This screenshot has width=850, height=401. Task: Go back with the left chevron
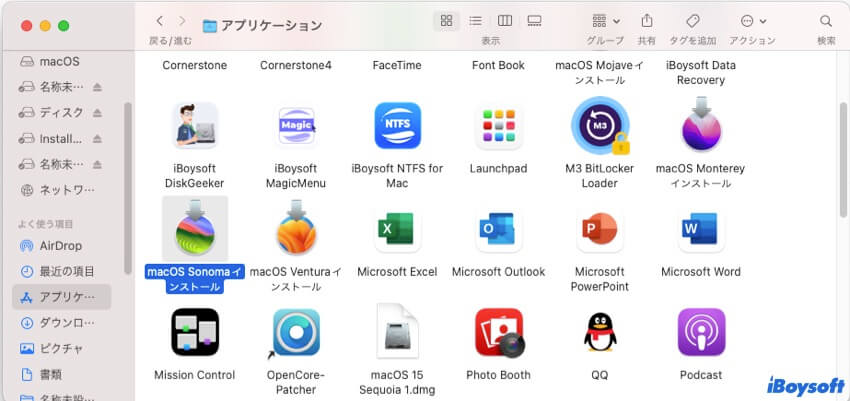pyautogui.click(x=159, y=21)
